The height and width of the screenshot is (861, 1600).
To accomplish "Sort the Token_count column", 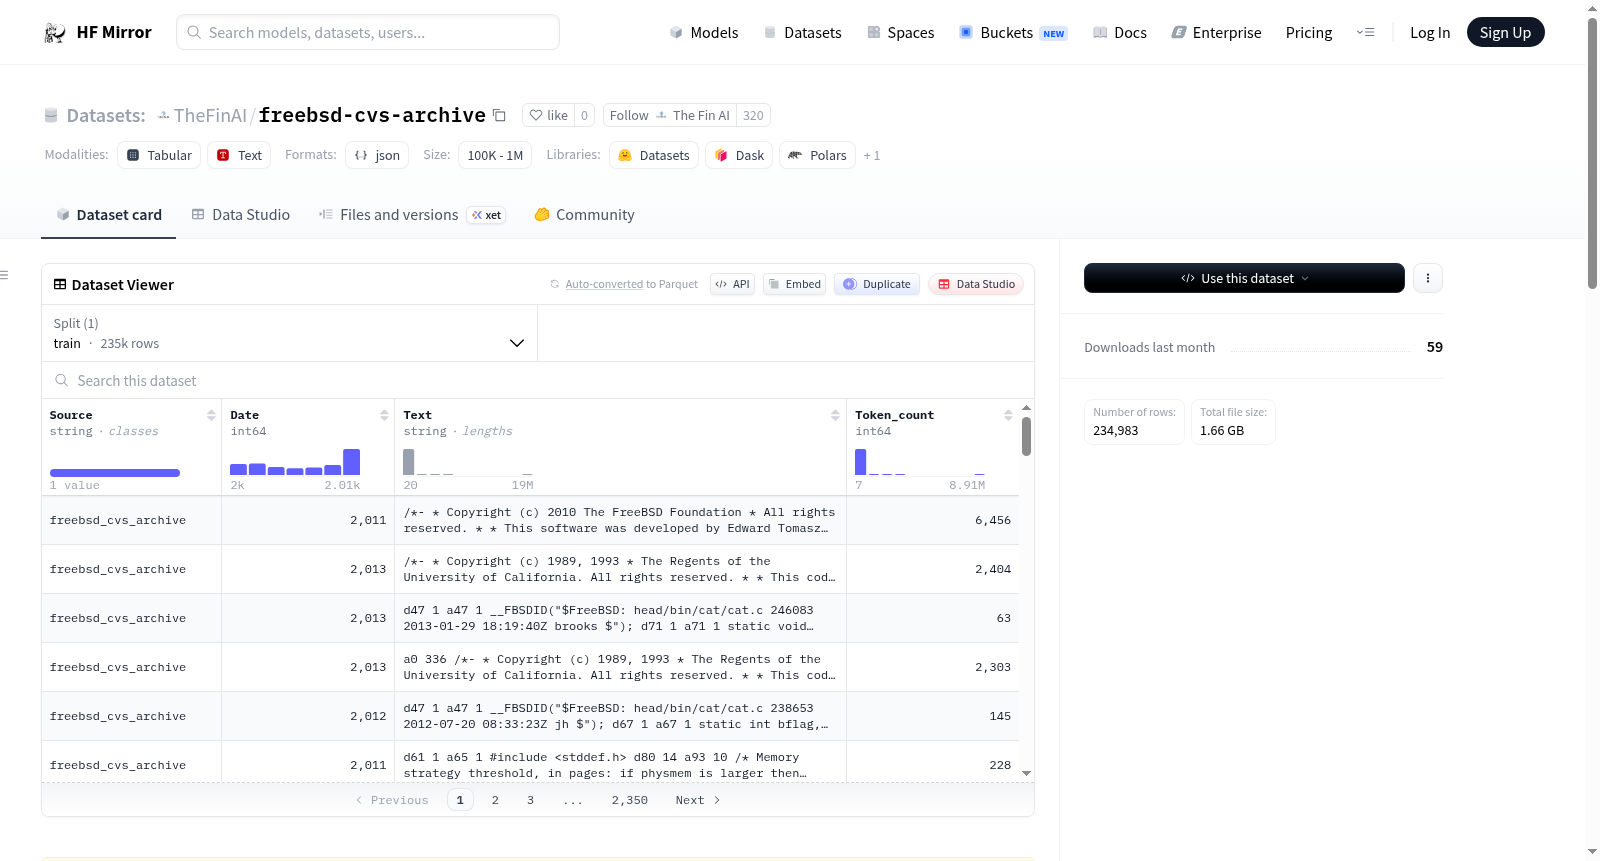I will tap(1008, 415).
